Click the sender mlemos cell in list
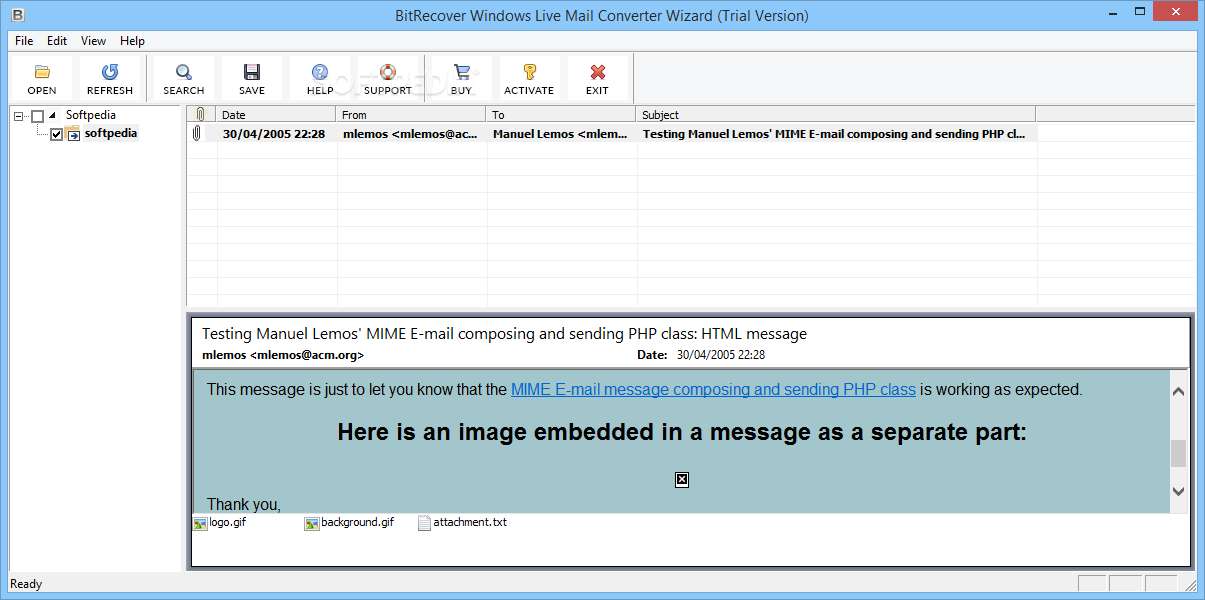This screenshot has width=1205, height=600. 410,133
